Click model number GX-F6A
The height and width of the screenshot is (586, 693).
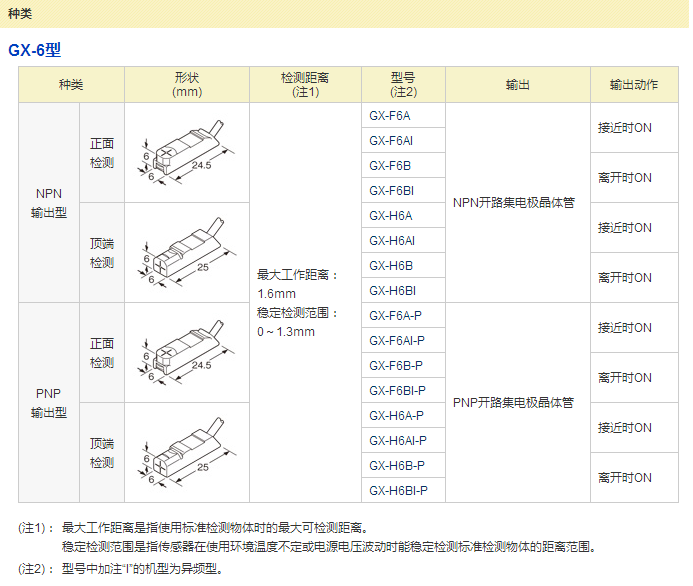click(x=390, y=115)
